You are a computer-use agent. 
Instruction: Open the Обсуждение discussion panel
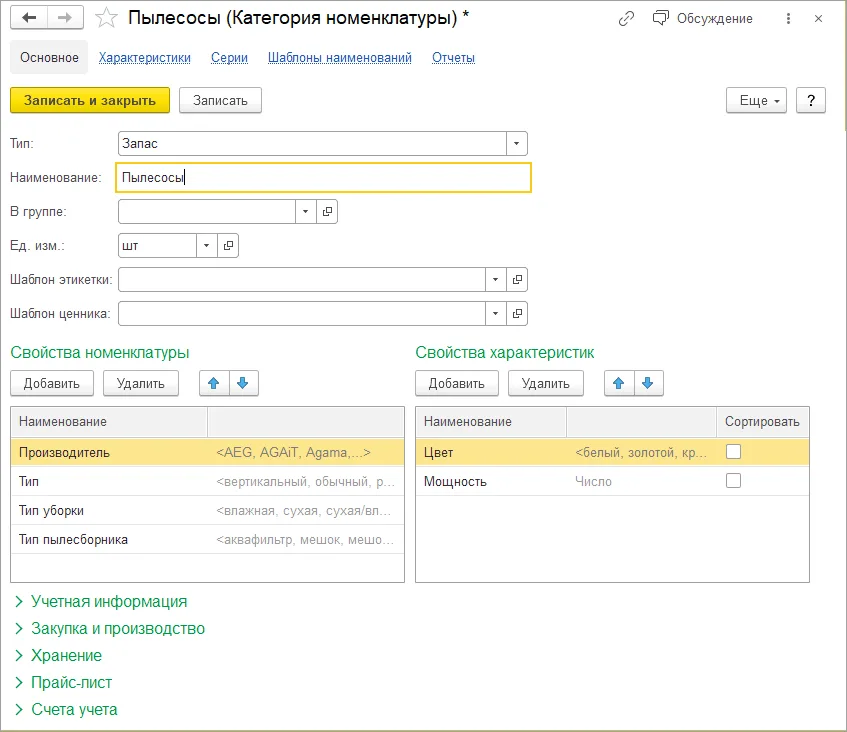(702, 19)
